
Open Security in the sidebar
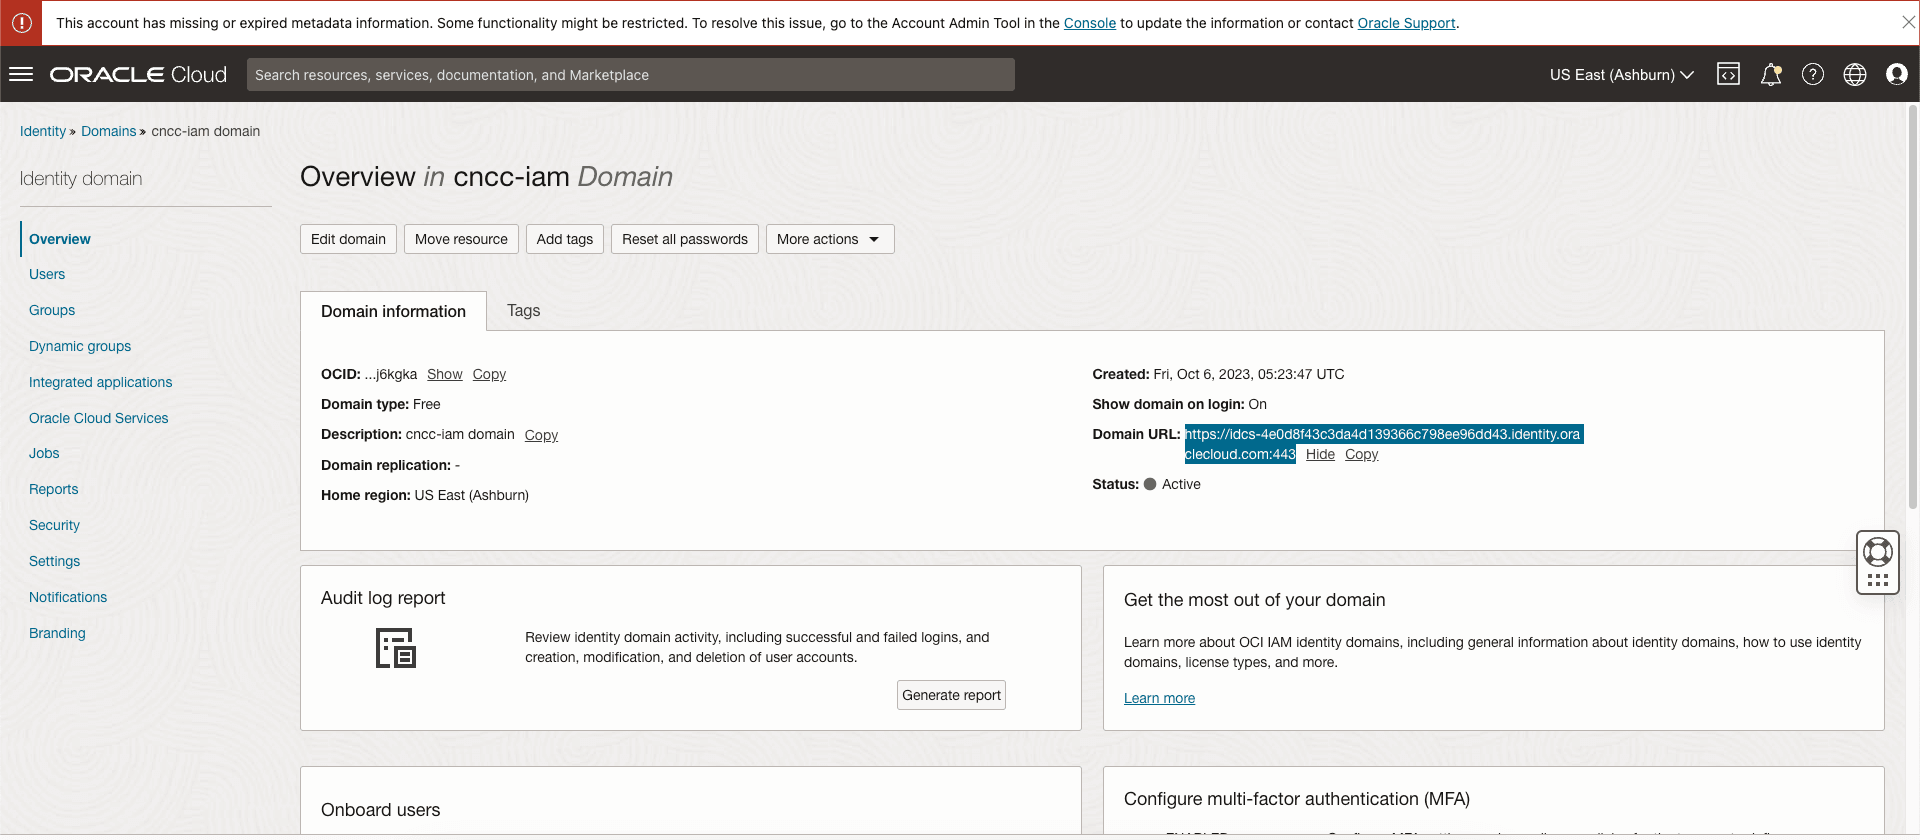(54, 525)
